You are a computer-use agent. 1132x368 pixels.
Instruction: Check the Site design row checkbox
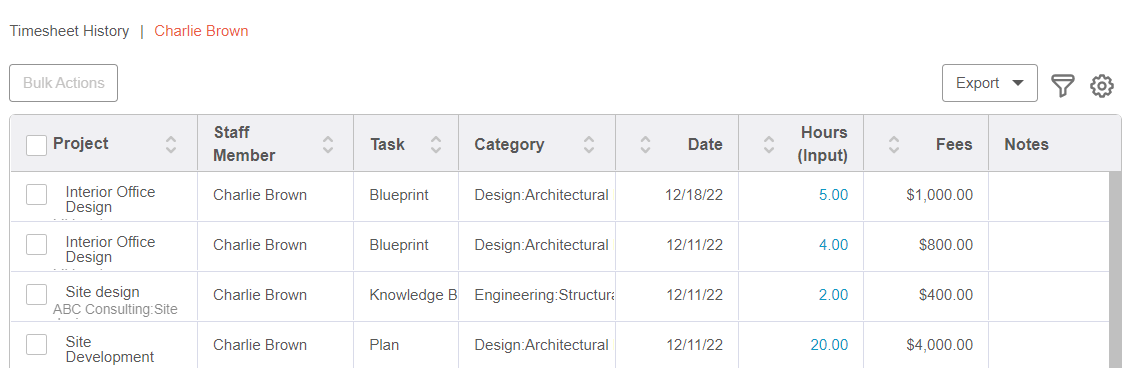click(x=37, y=294)
